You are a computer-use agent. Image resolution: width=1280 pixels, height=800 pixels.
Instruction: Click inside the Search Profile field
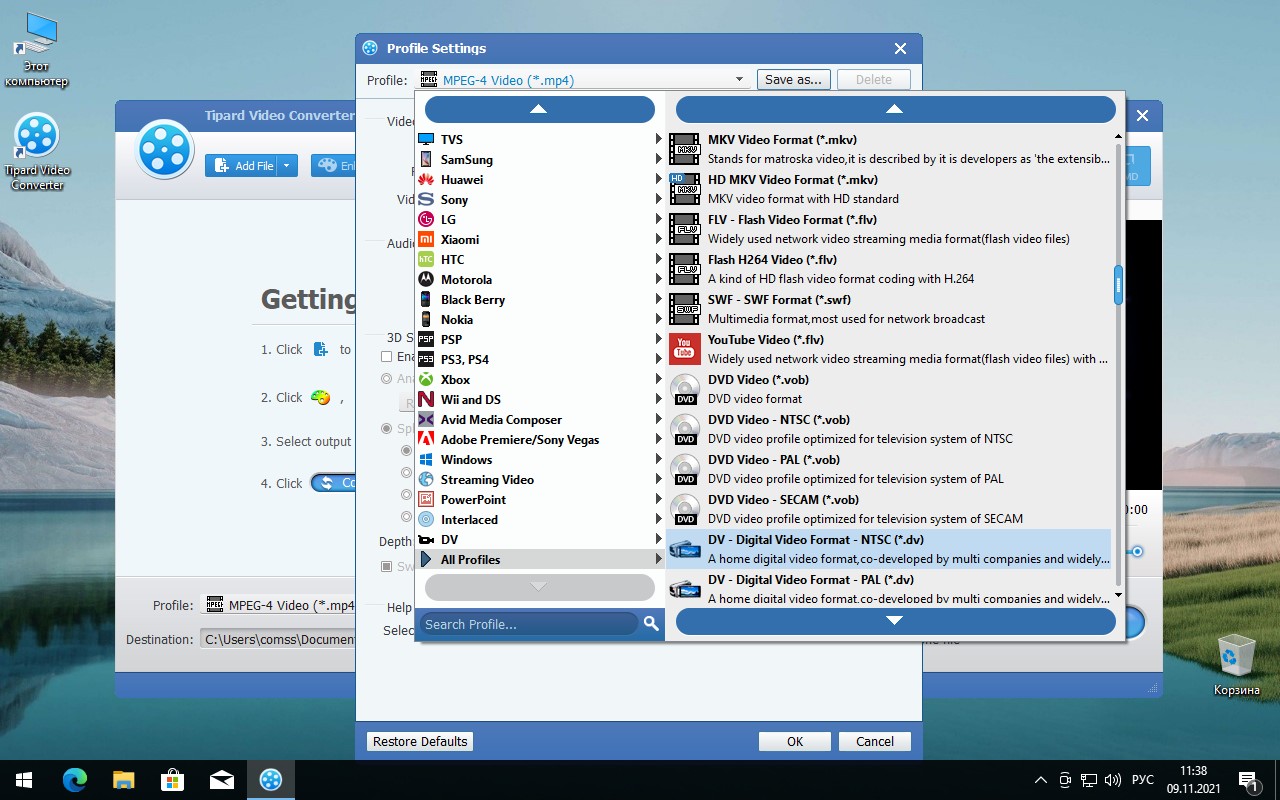(x=528, y=624)
